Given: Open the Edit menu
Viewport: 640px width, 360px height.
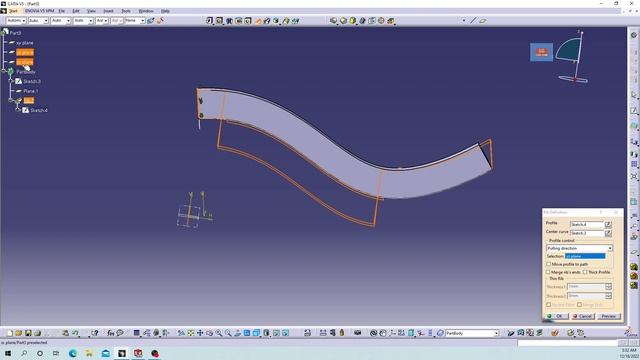Looking at the screenshot, I should (76, 11).
